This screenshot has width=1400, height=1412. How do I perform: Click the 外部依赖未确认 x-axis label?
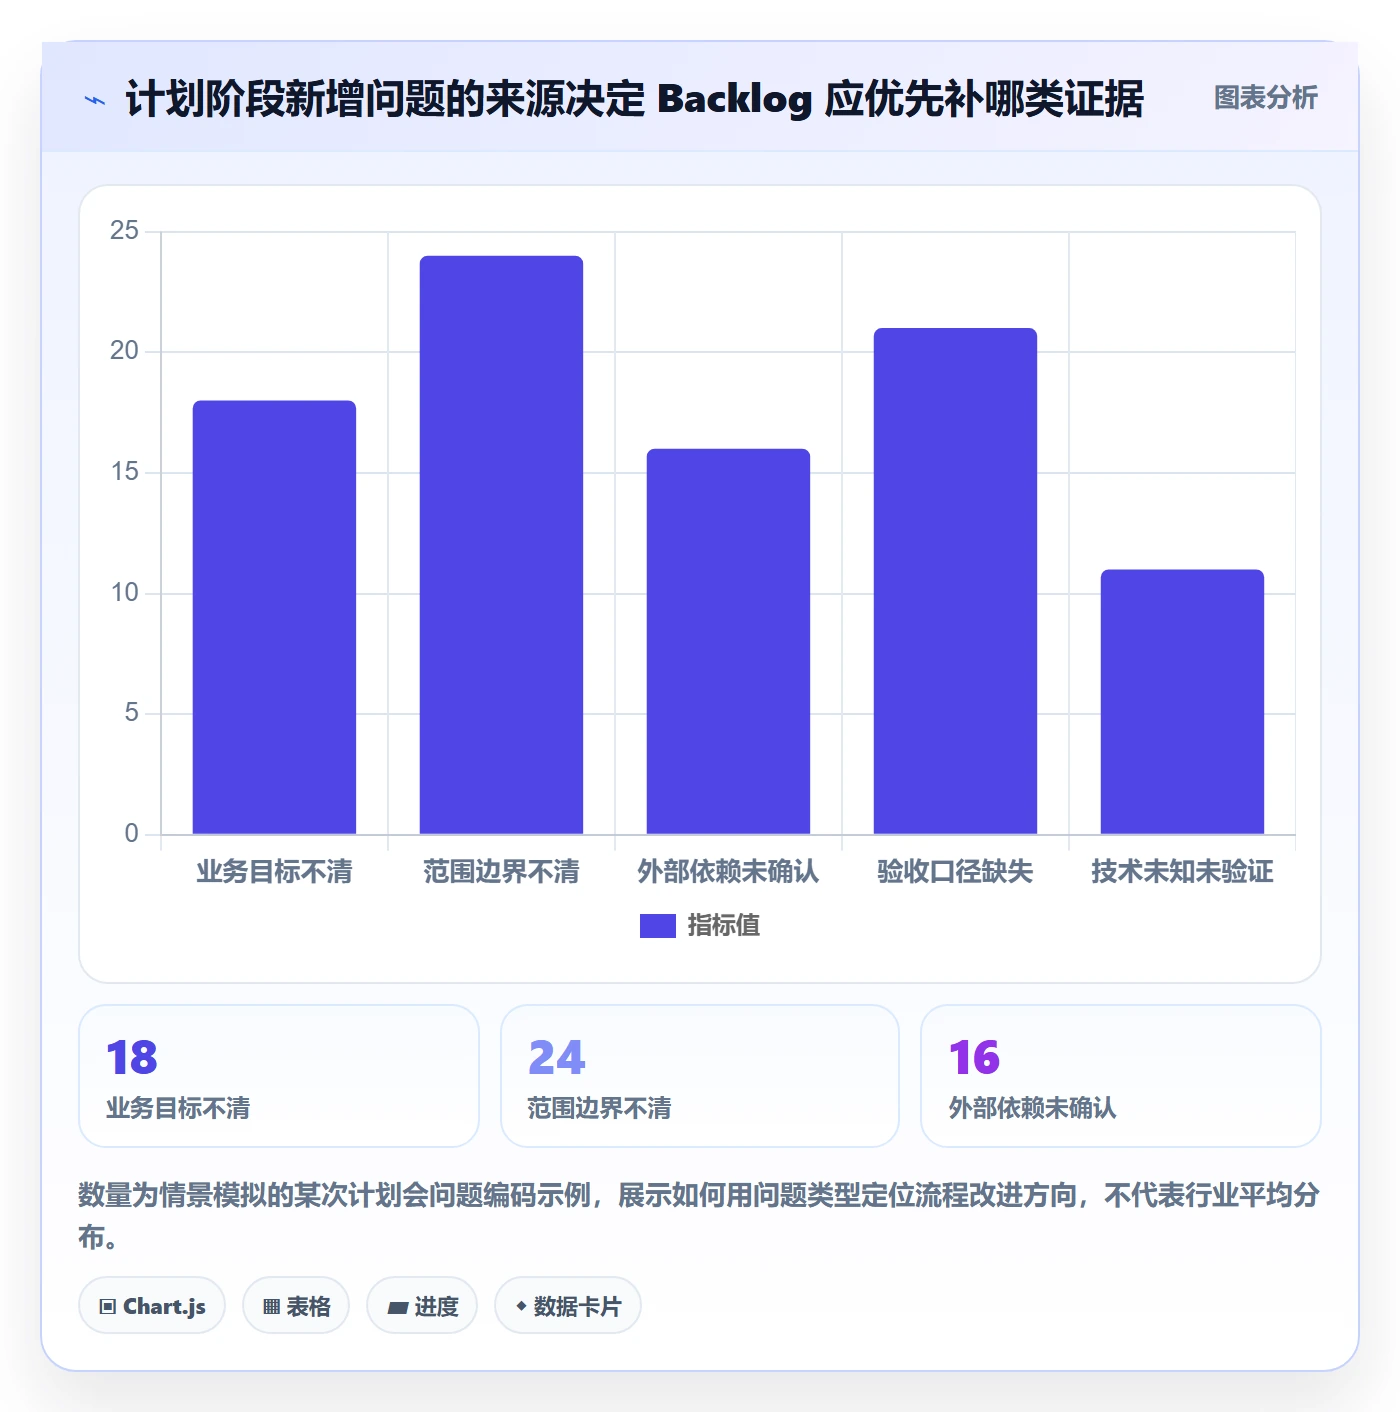728,872
